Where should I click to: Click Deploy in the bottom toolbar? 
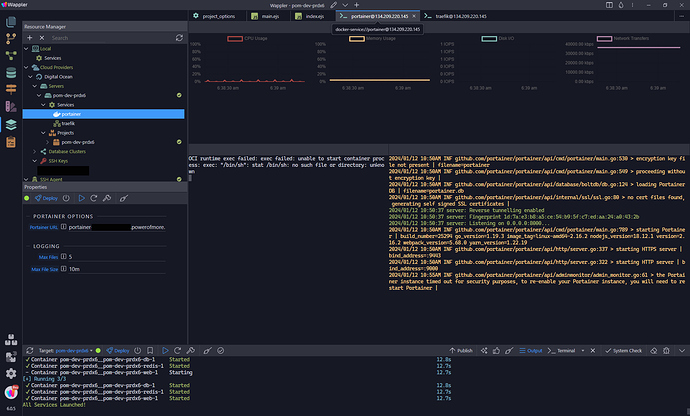point(118,350)
